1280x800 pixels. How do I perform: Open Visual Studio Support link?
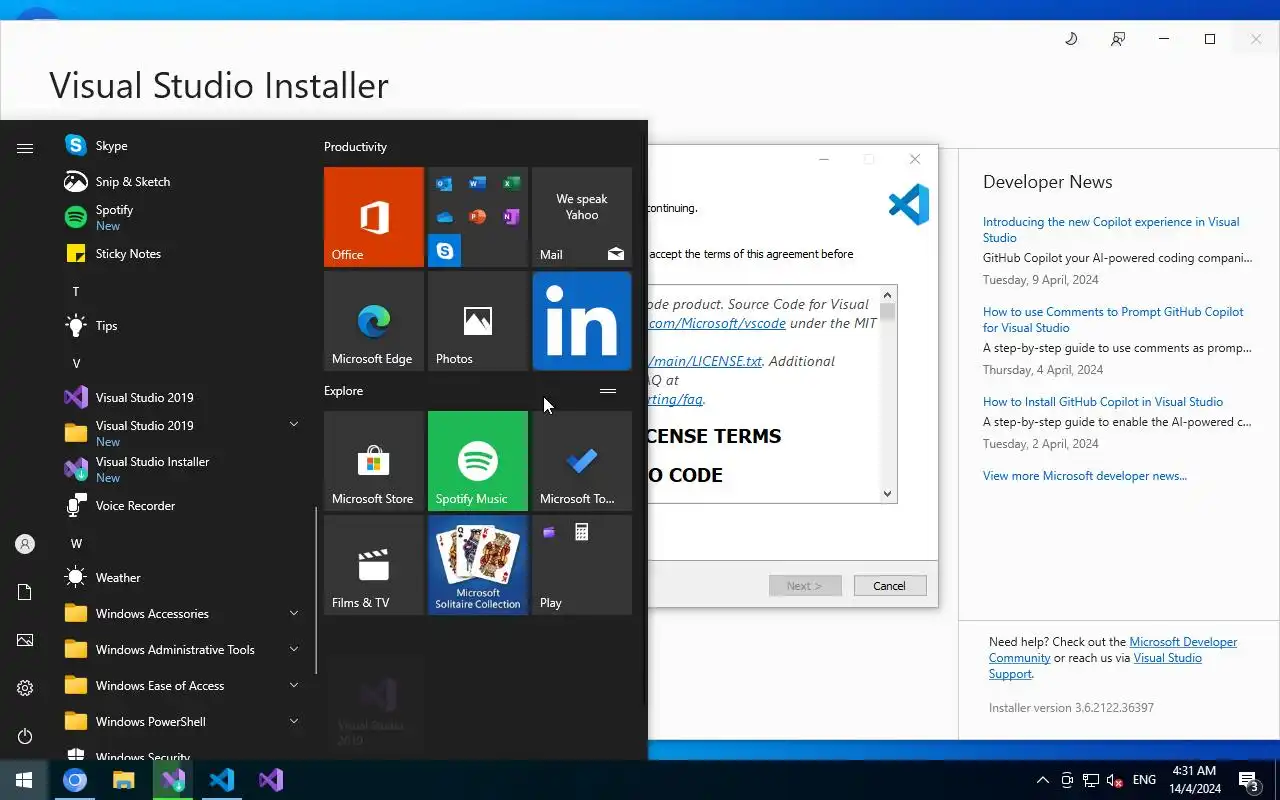[x=1095, y=666]
